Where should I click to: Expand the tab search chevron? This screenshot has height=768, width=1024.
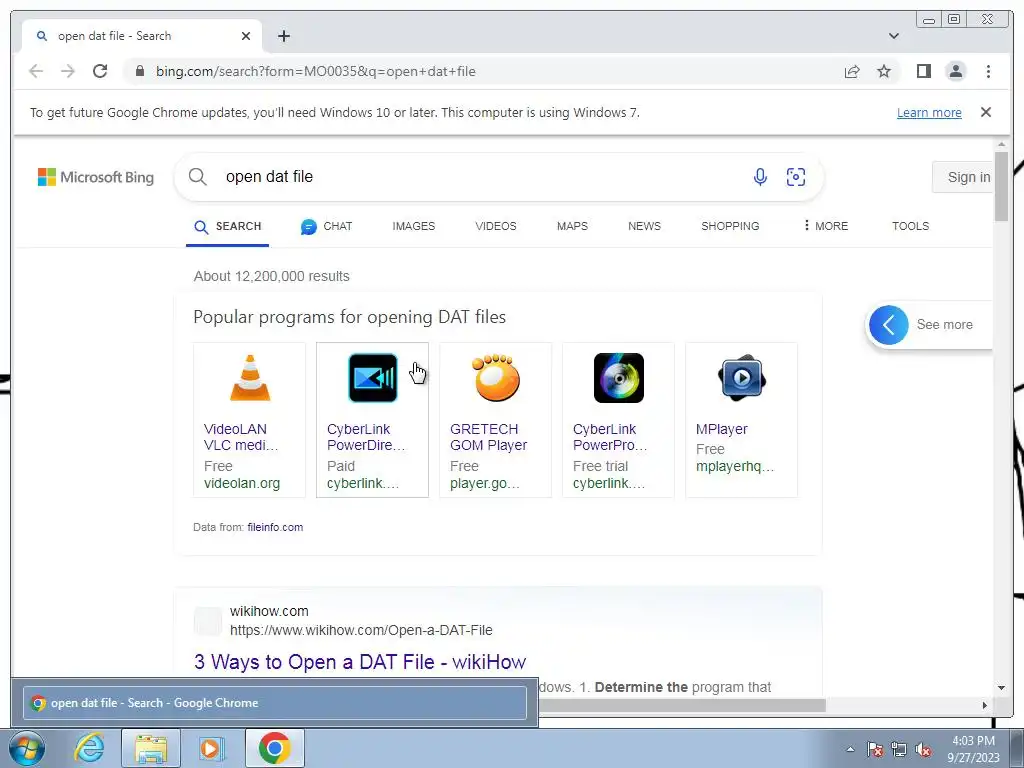coord(893,36)
